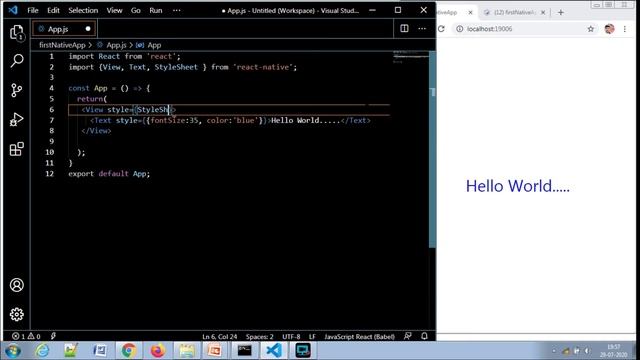Click 'react-native' import string
640x360 pixels.
pyautogui.click(x=263, y=67)
